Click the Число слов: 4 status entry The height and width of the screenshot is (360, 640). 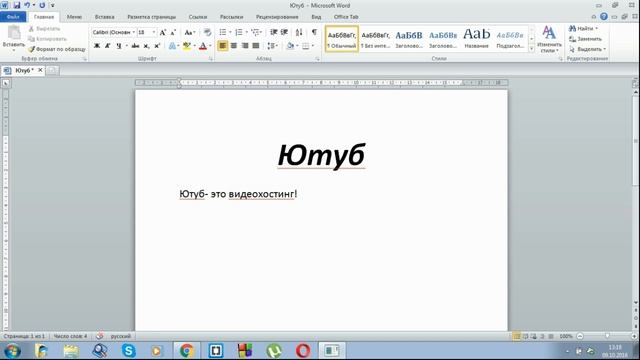coord(70,336)
